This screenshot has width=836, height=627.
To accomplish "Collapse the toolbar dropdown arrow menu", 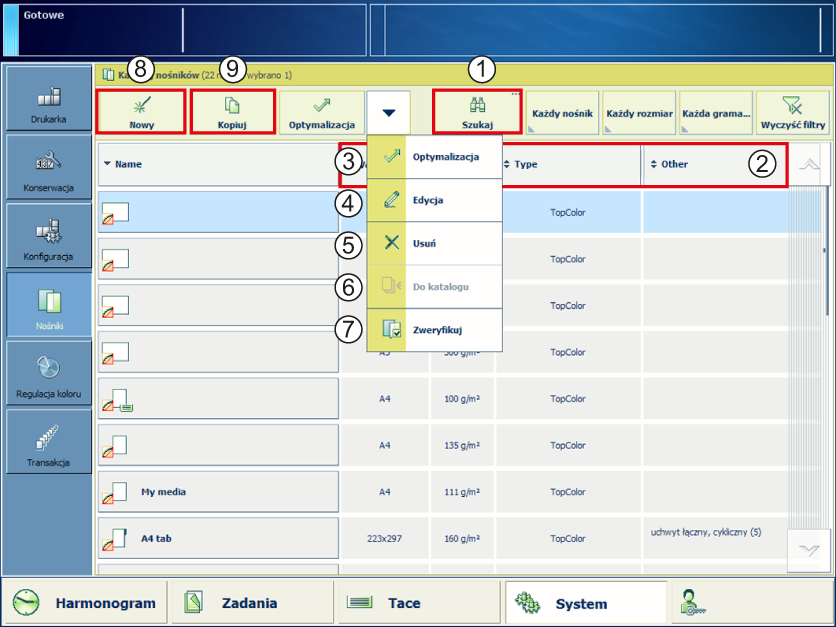I will click(x=389, y=113).
